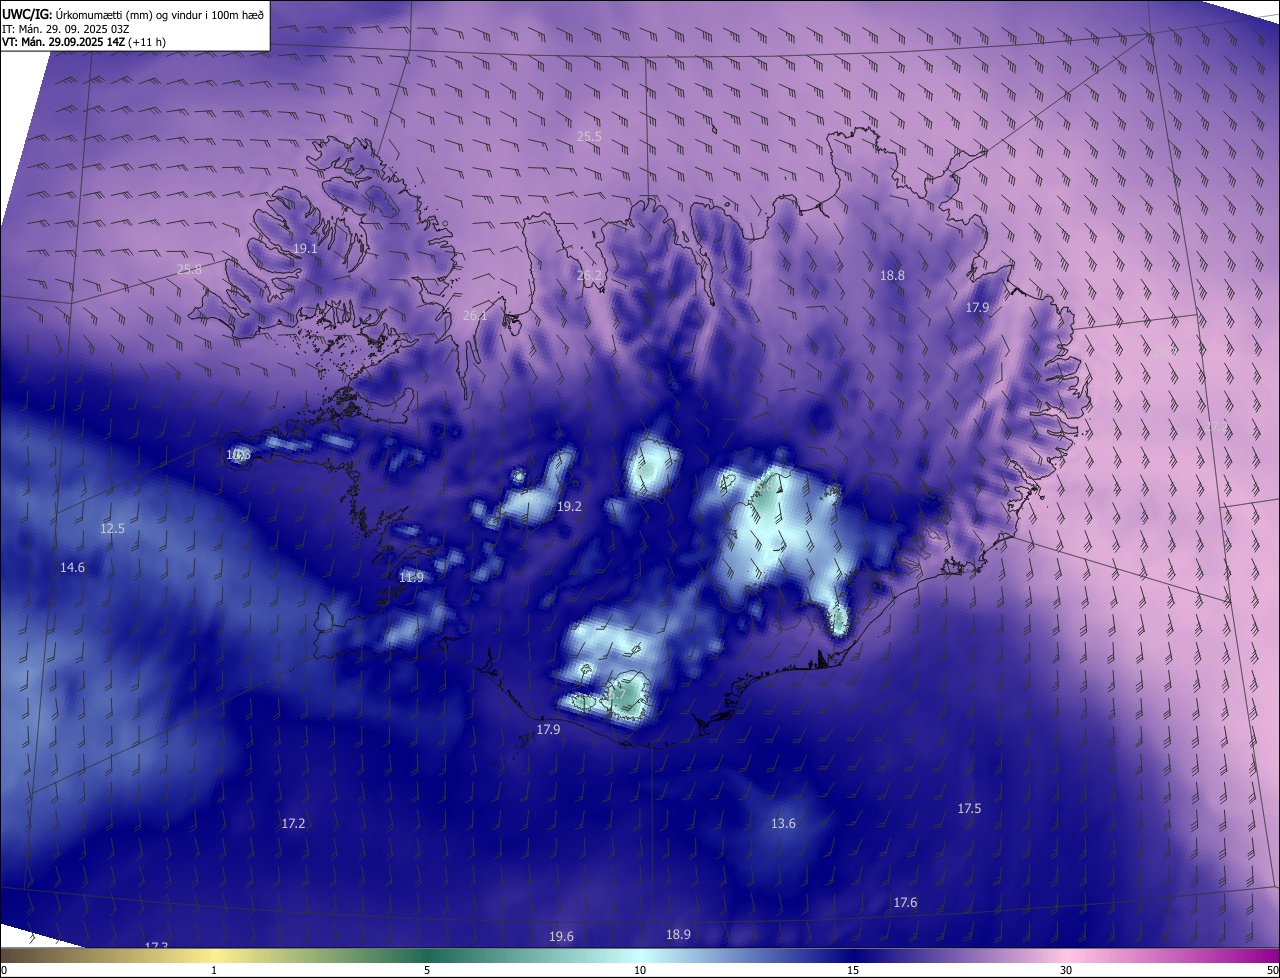Viewport: 1280px width, 978px height.
Task: Click the initial time line 'IT: Mán. 29. 09. 2025 03Z'
Action: [65, 28]
